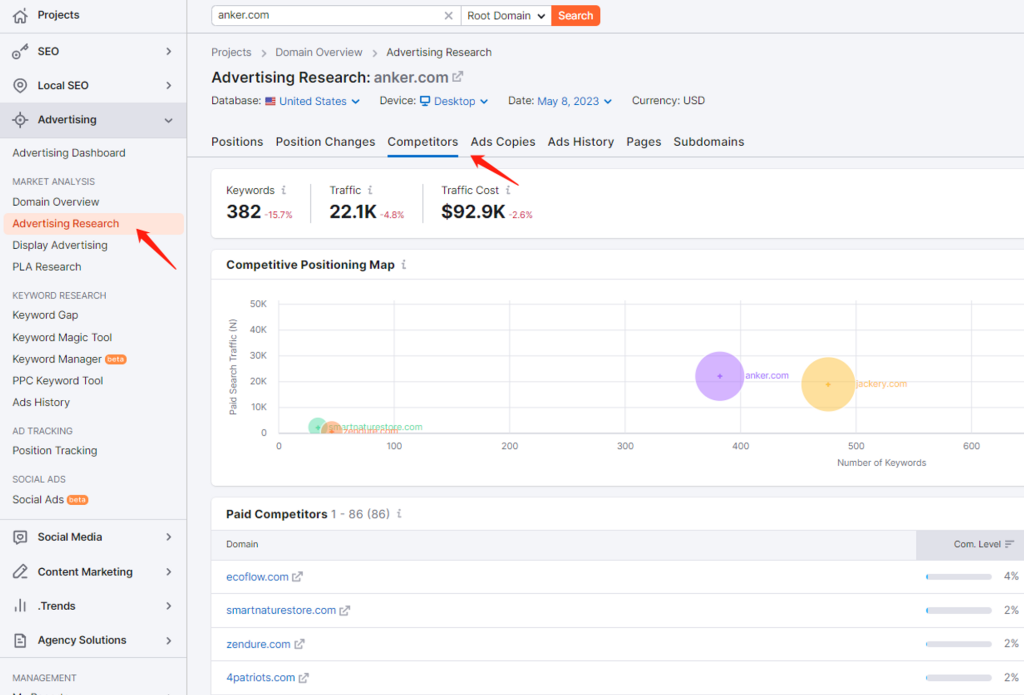Screen dimensions: 1024x695
Task: Open ecoflow.com external link icon
Action: (x=297, y=577)
